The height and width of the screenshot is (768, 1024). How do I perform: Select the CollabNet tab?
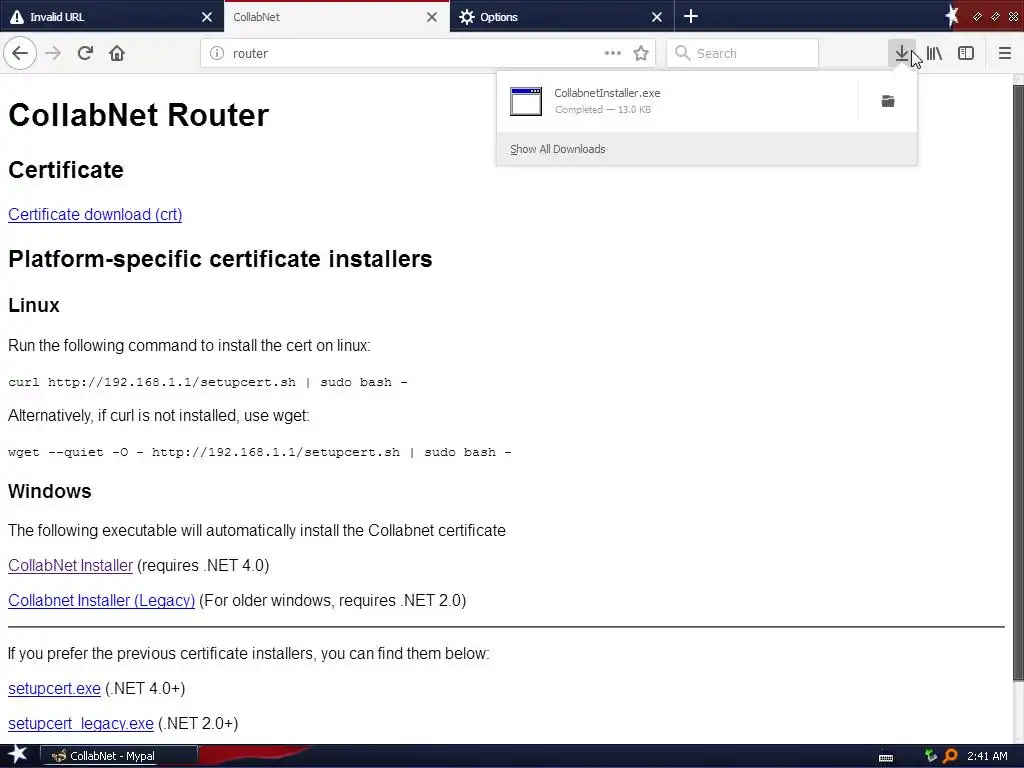[x=337, y=16]
